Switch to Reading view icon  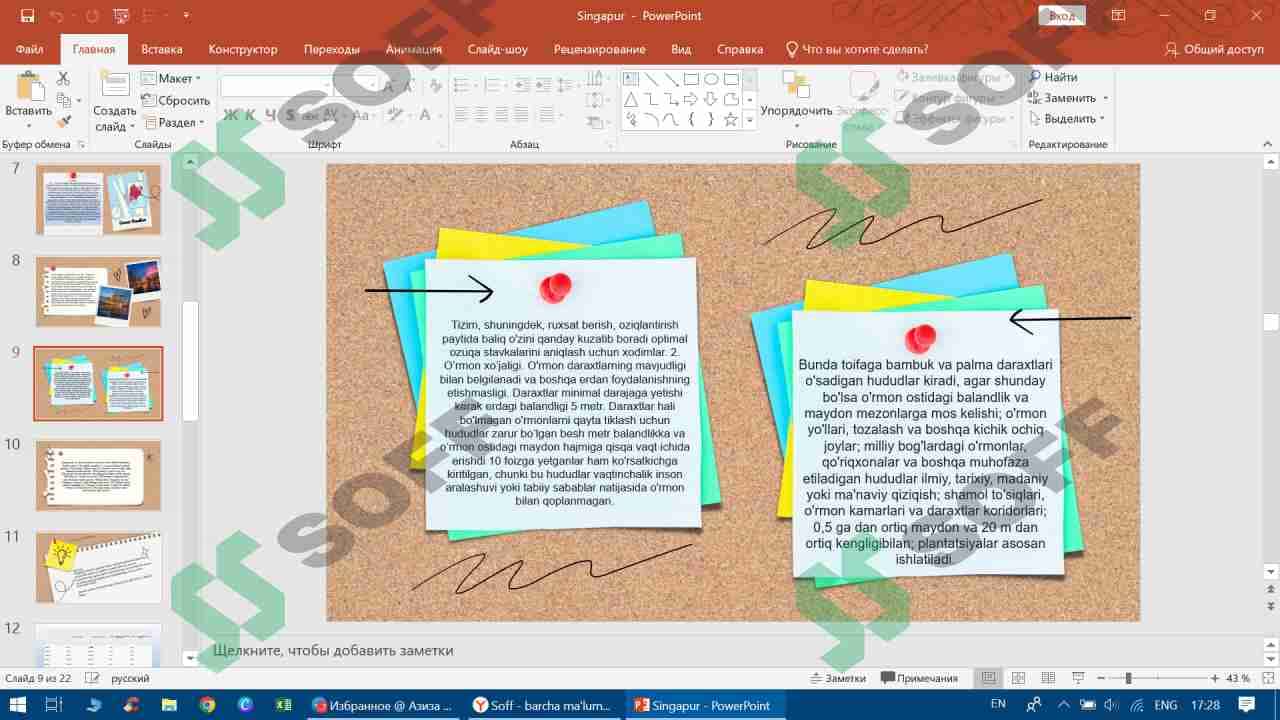[x=1048, y=678]
